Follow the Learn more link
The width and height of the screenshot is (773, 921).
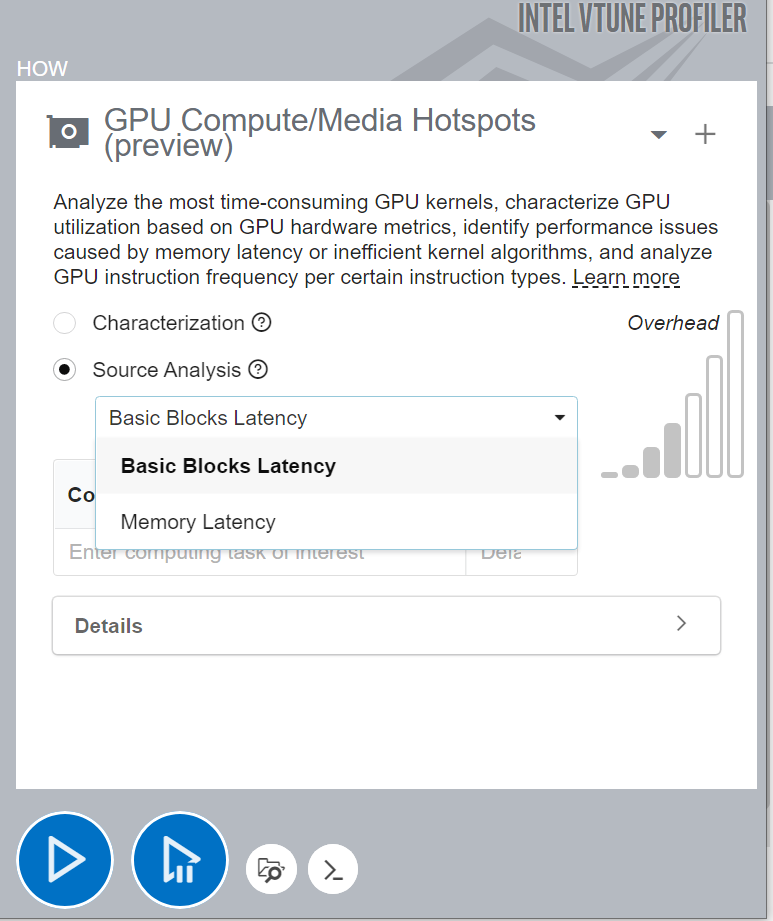(x=626, y=277)
